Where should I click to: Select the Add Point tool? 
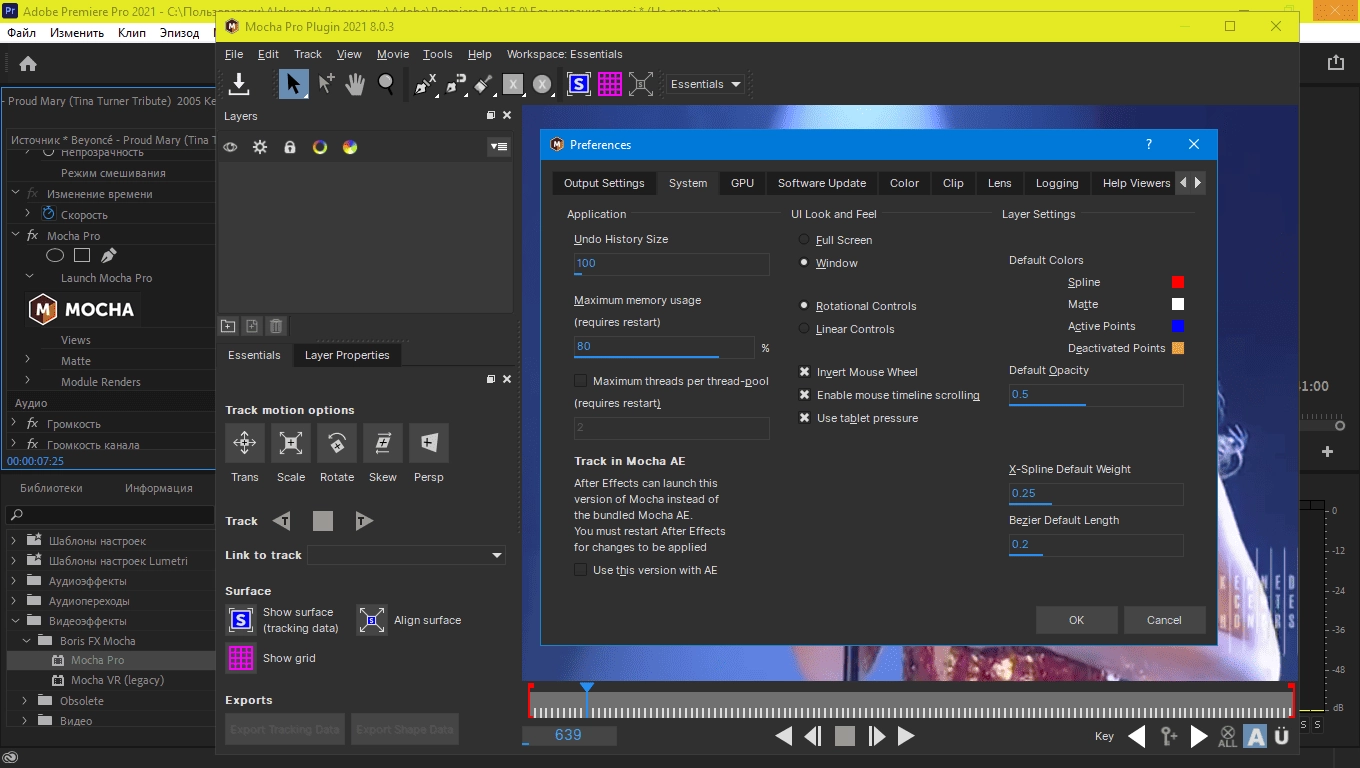click(326, 84)
